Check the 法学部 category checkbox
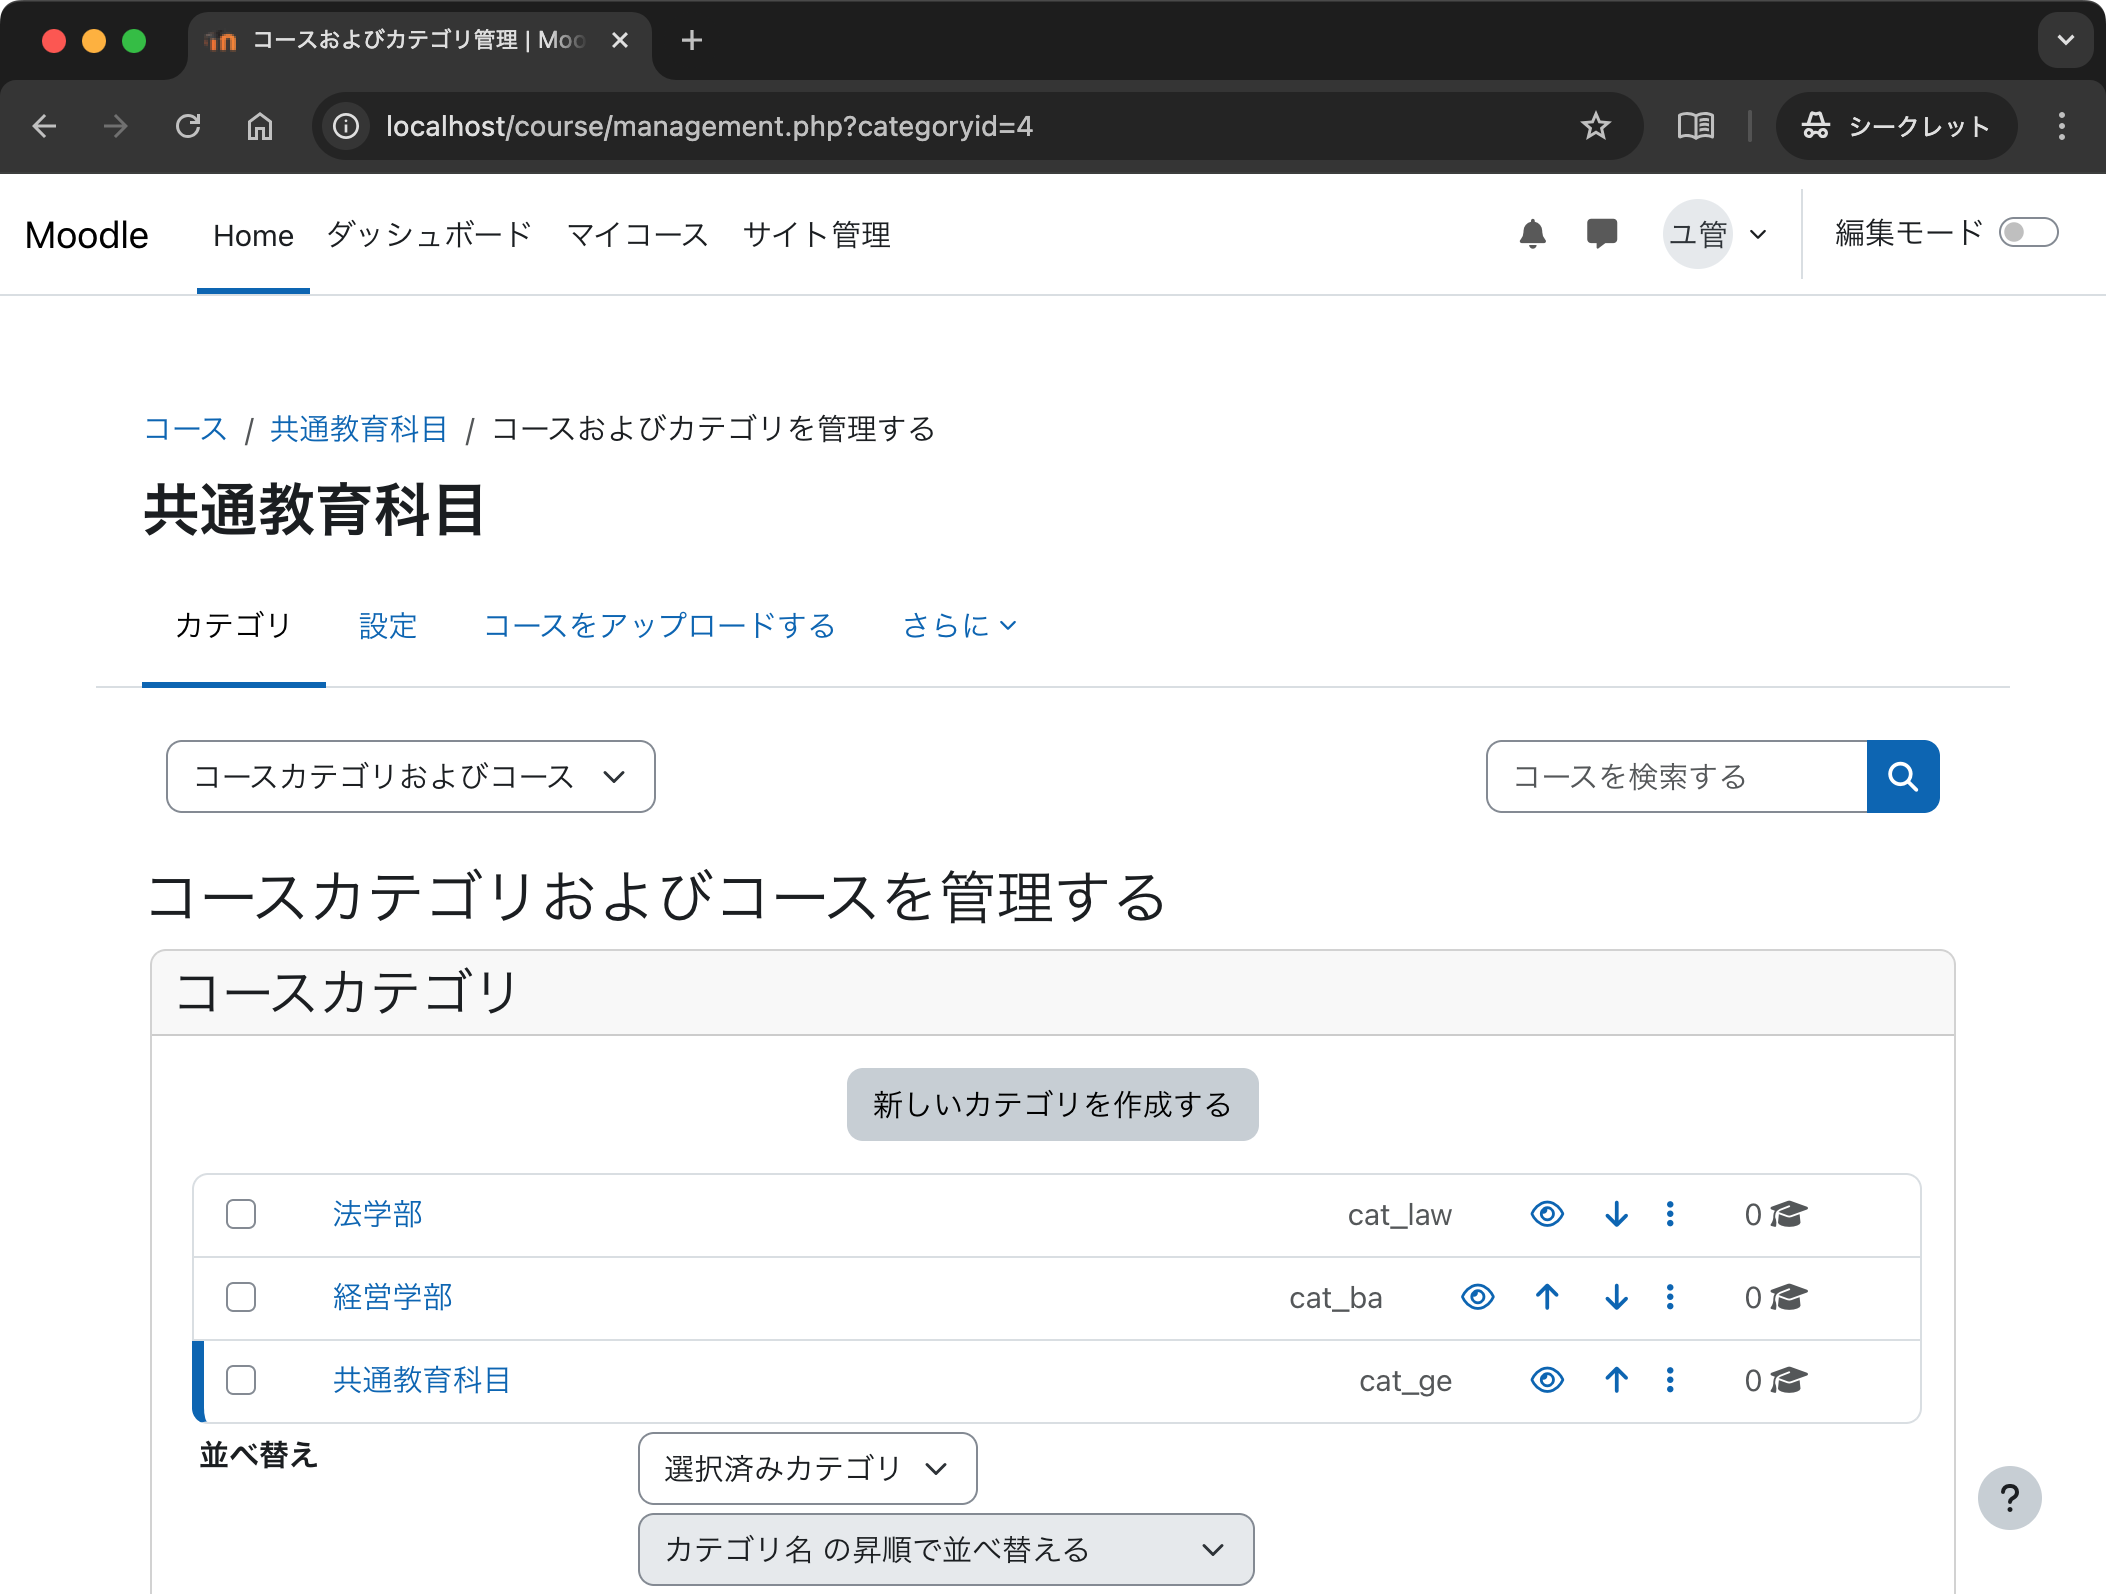Screen dimensions: 2106x1594 [241, 1214]
